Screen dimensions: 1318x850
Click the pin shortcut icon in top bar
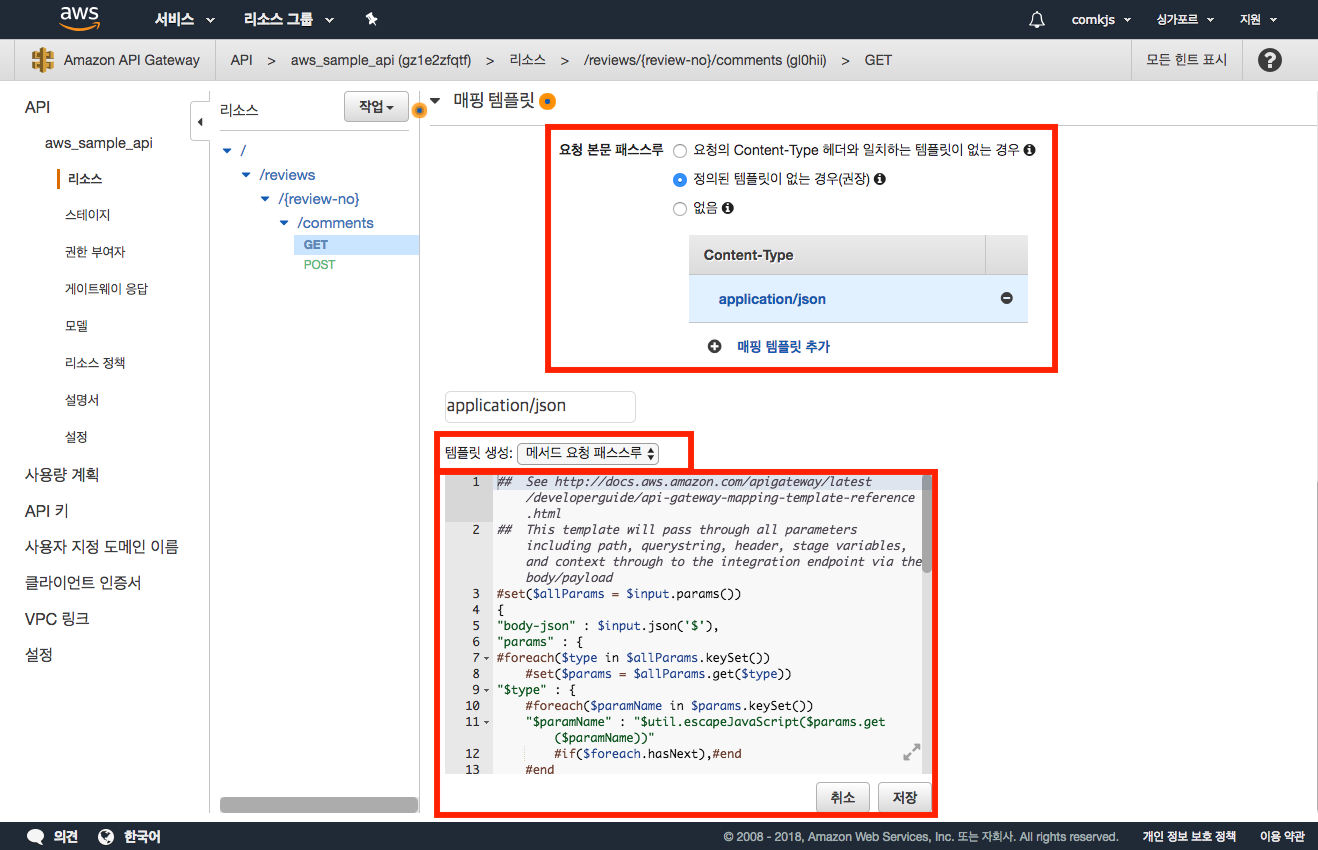tap(371, 20)
